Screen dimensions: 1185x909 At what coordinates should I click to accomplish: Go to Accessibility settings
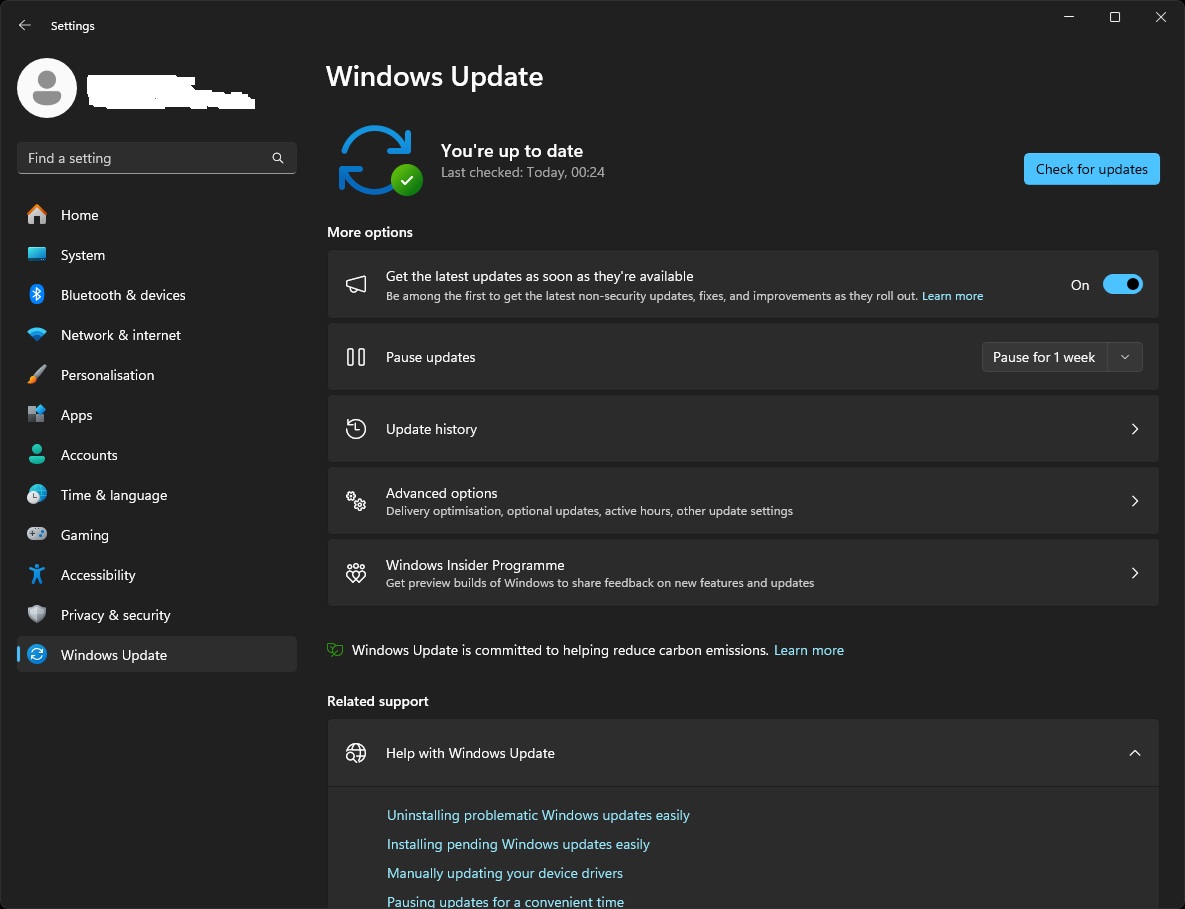point(156,575)
